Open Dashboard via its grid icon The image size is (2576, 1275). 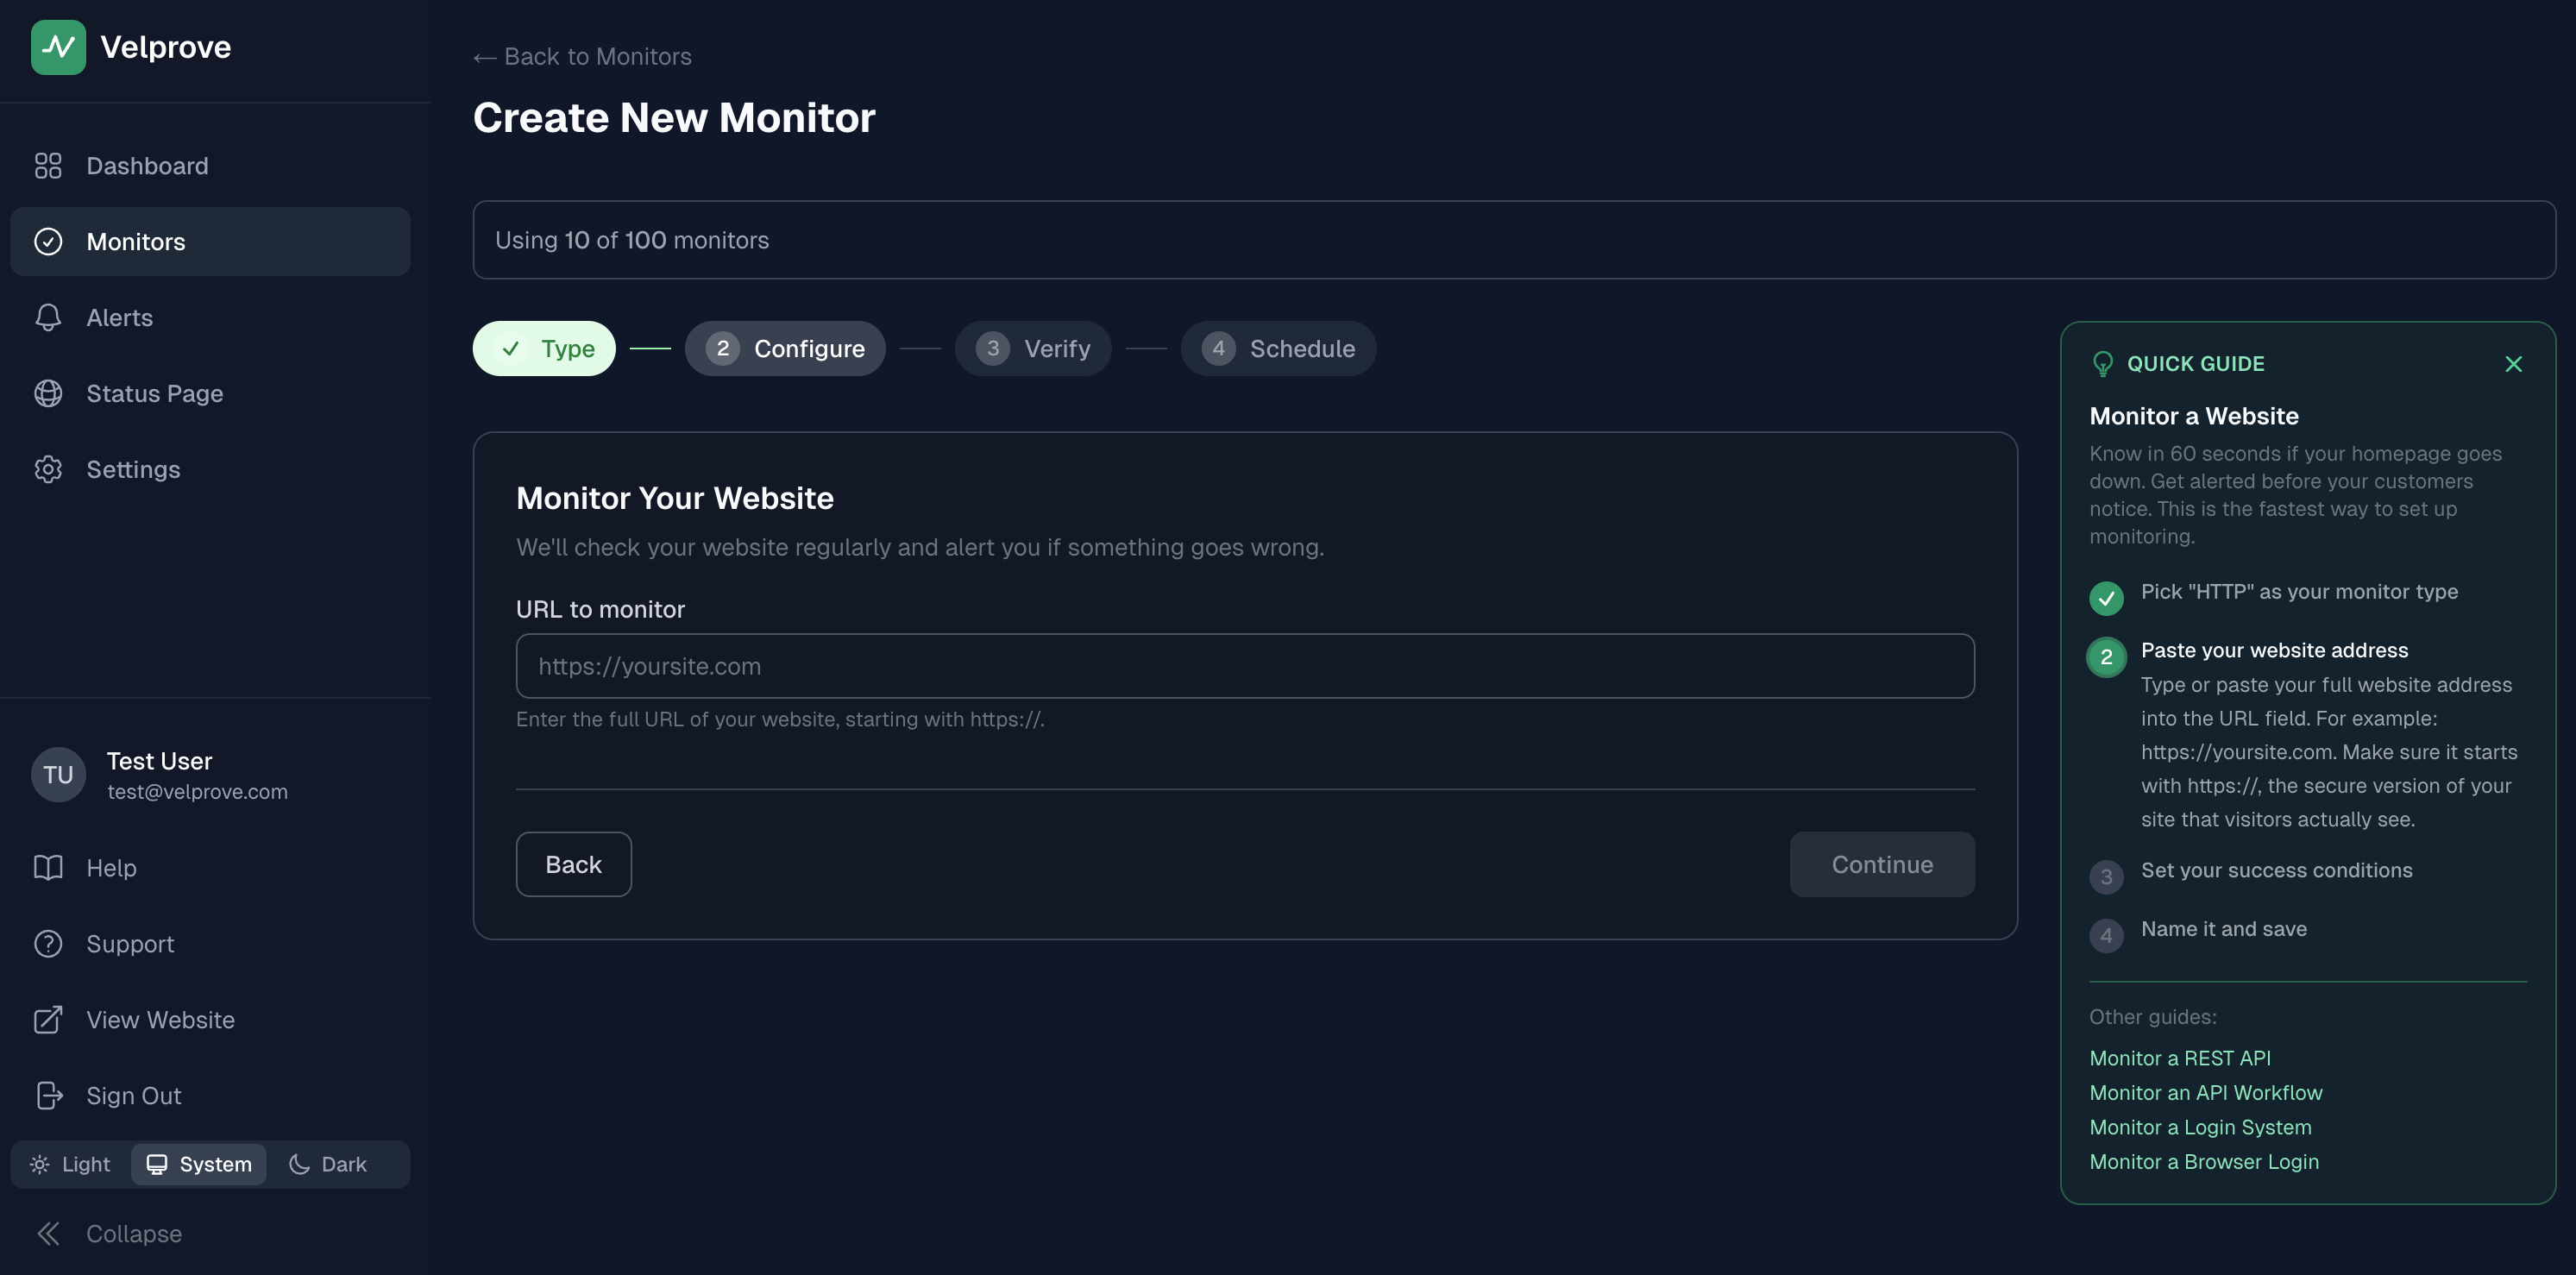(48, 166)
